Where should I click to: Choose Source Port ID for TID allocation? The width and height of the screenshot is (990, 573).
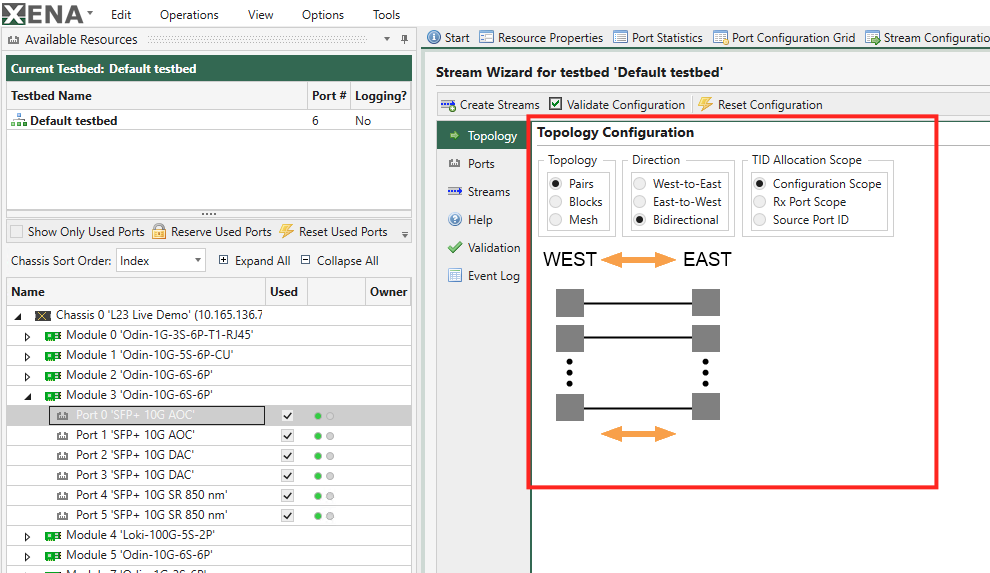point(760,220)
